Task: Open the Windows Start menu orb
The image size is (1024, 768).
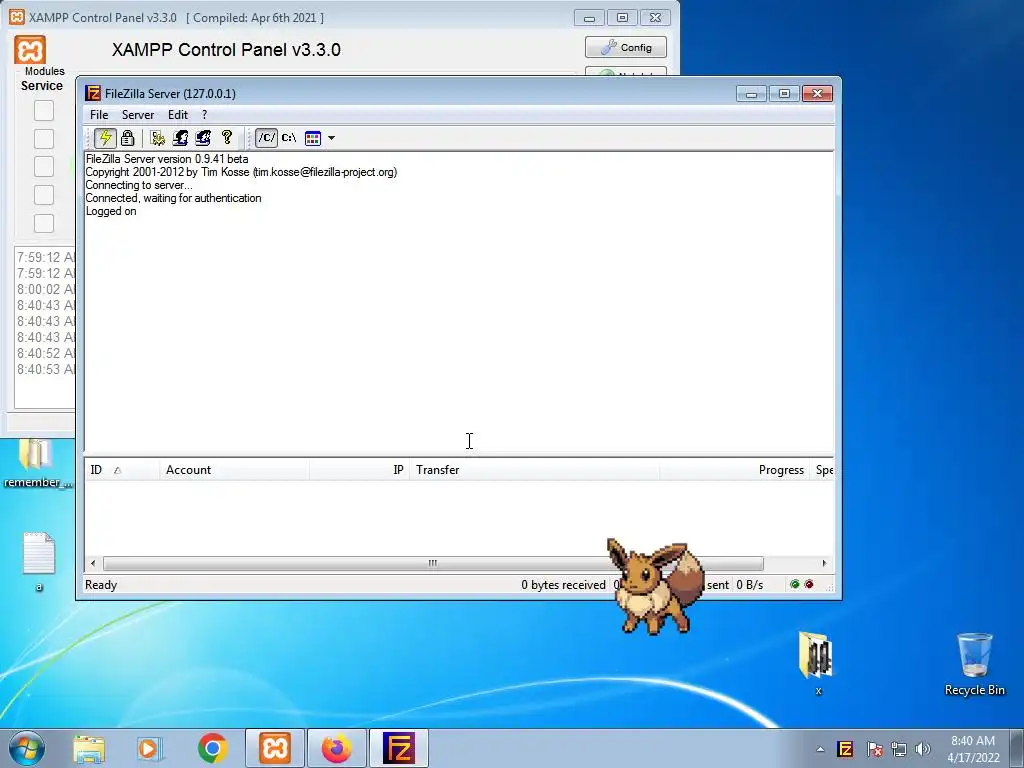Action: pos(27,748)
